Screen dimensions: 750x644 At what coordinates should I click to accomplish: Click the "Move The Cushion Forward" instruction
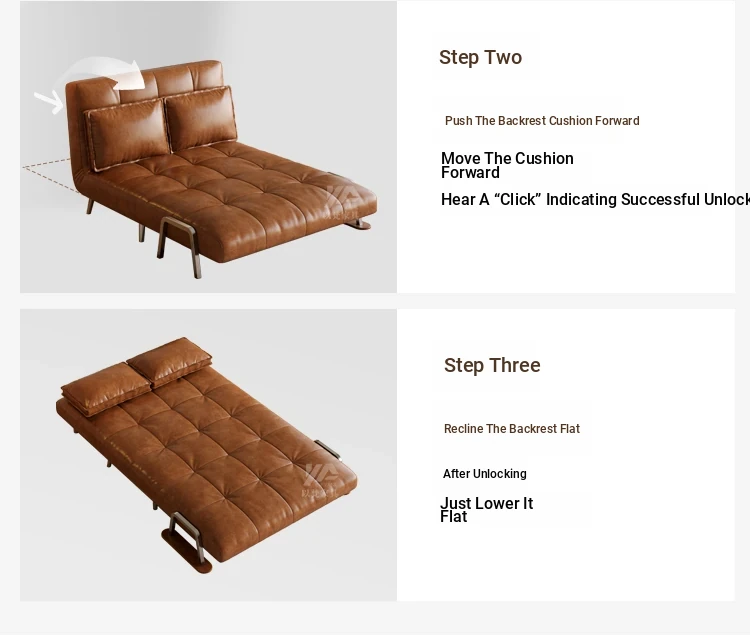[507, 165]
